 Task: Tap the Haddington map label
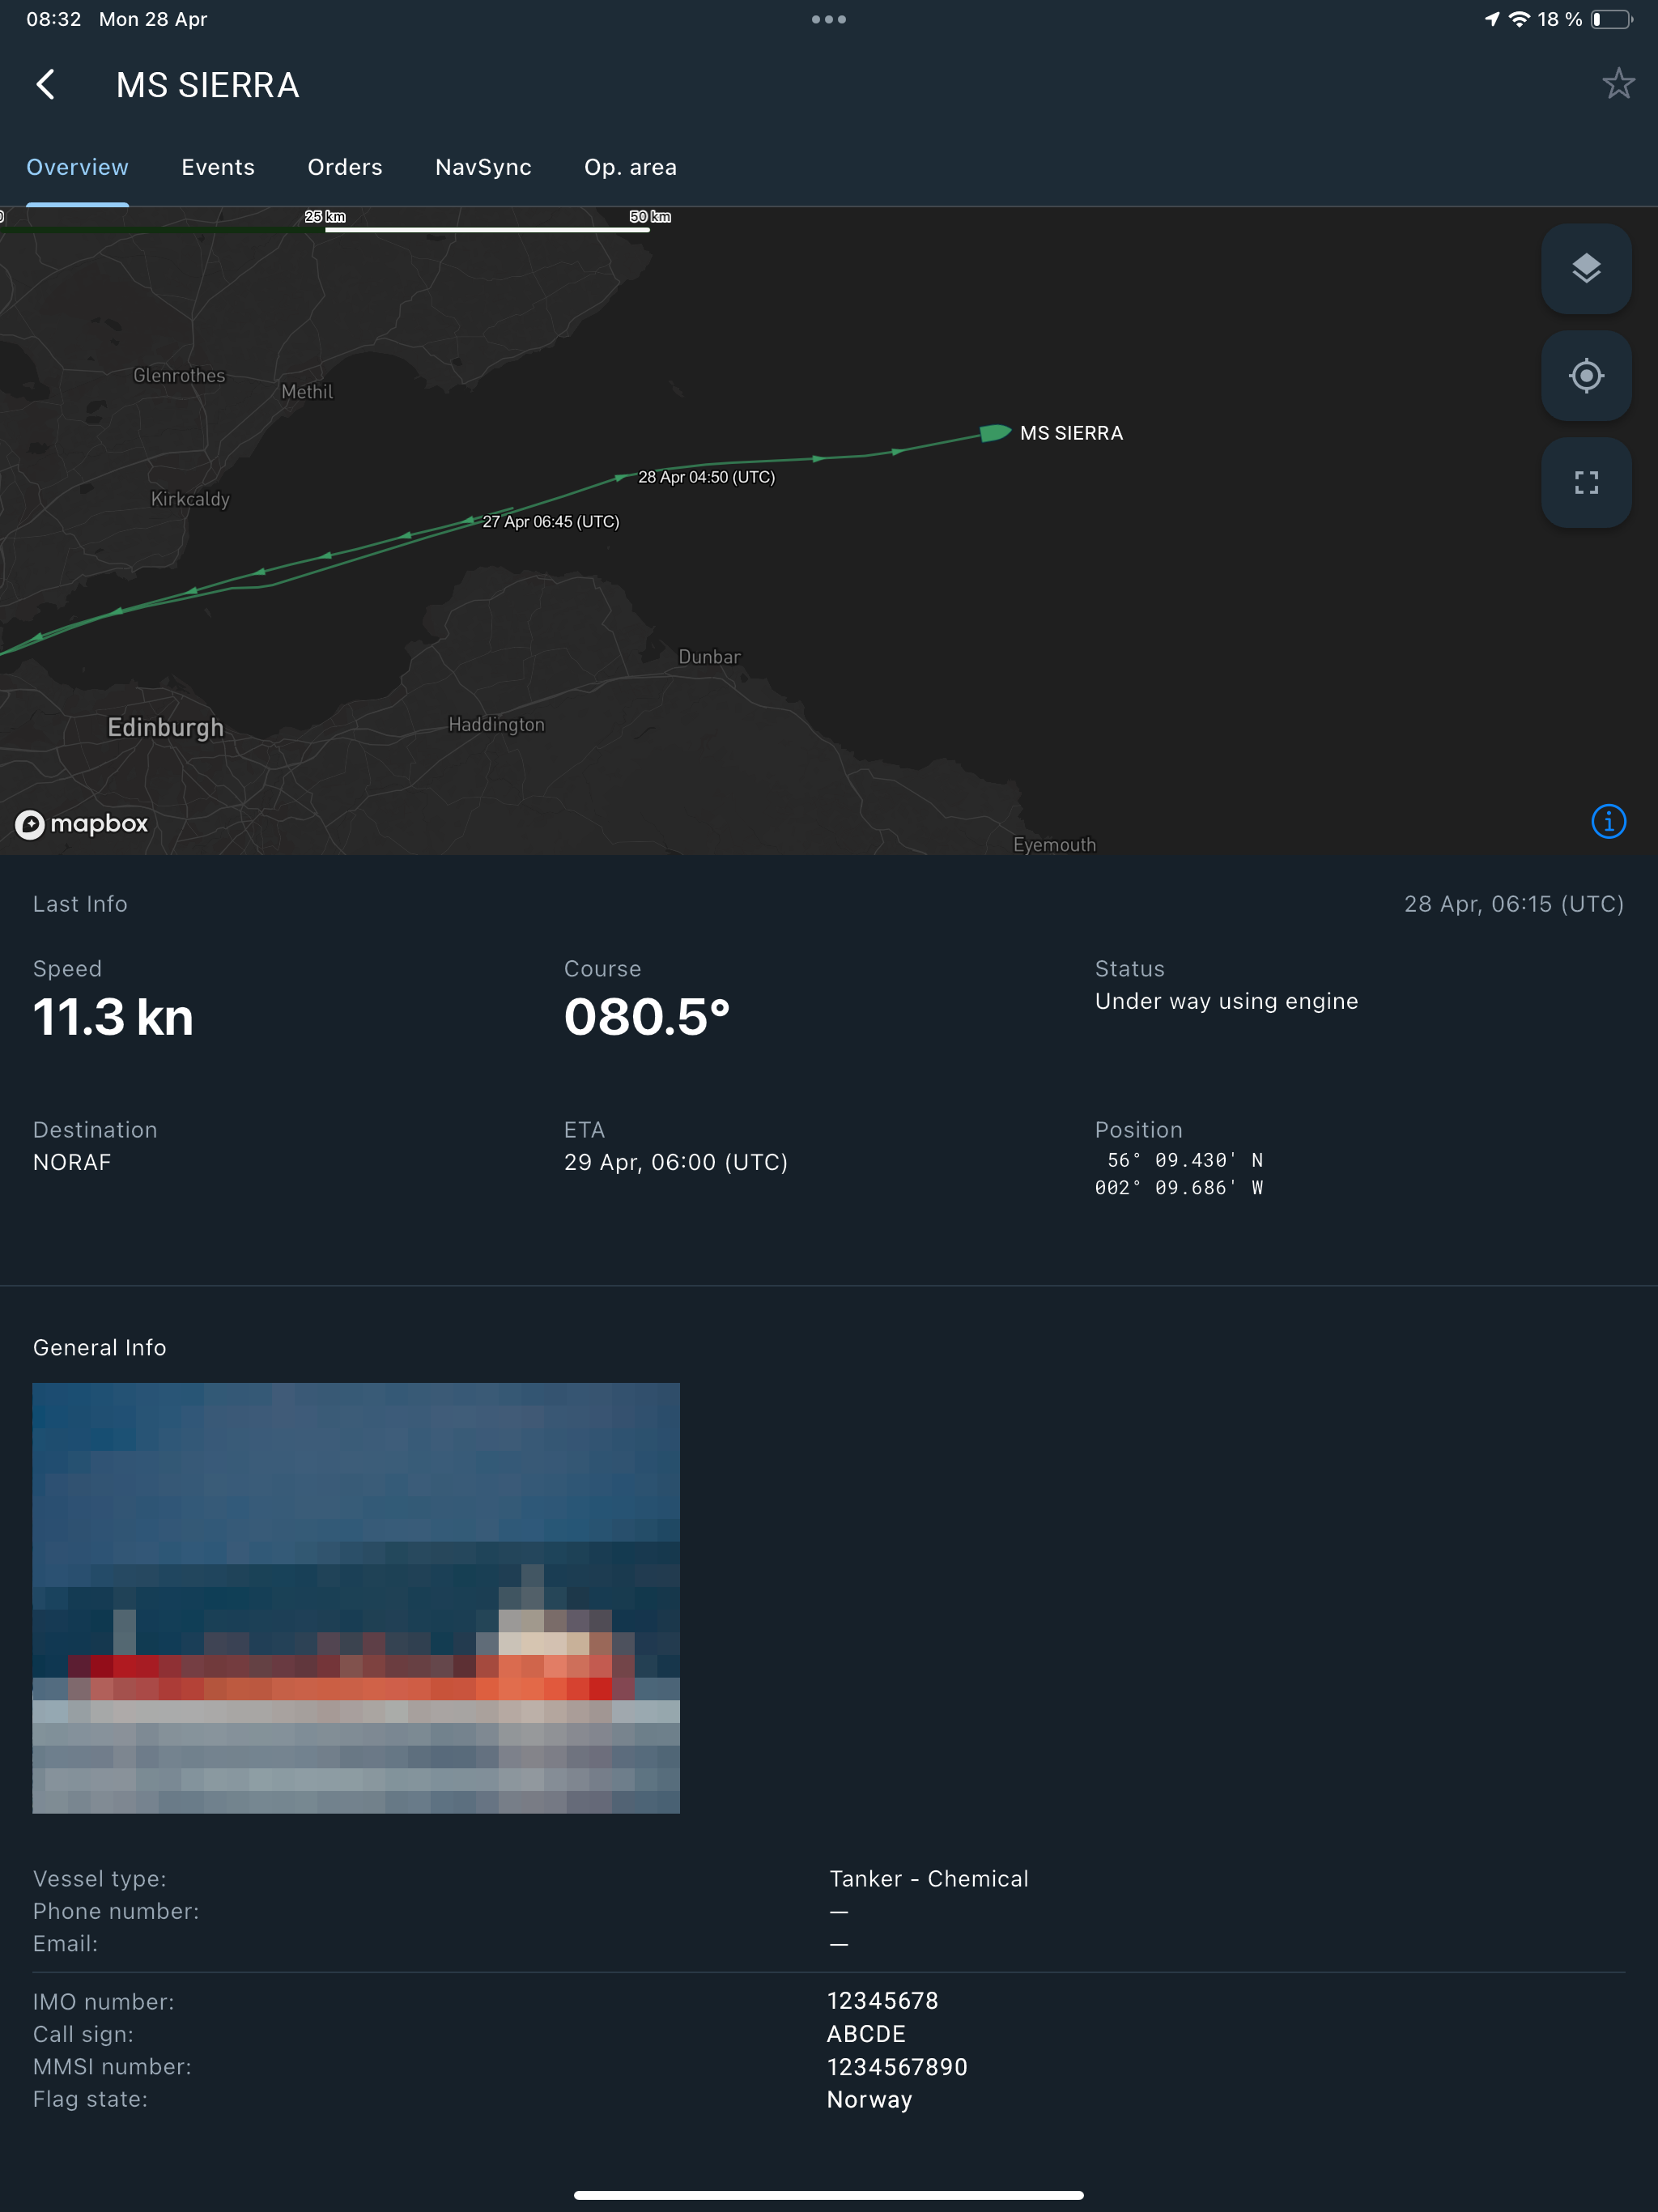pyautogui.click(x=496, y=725)
